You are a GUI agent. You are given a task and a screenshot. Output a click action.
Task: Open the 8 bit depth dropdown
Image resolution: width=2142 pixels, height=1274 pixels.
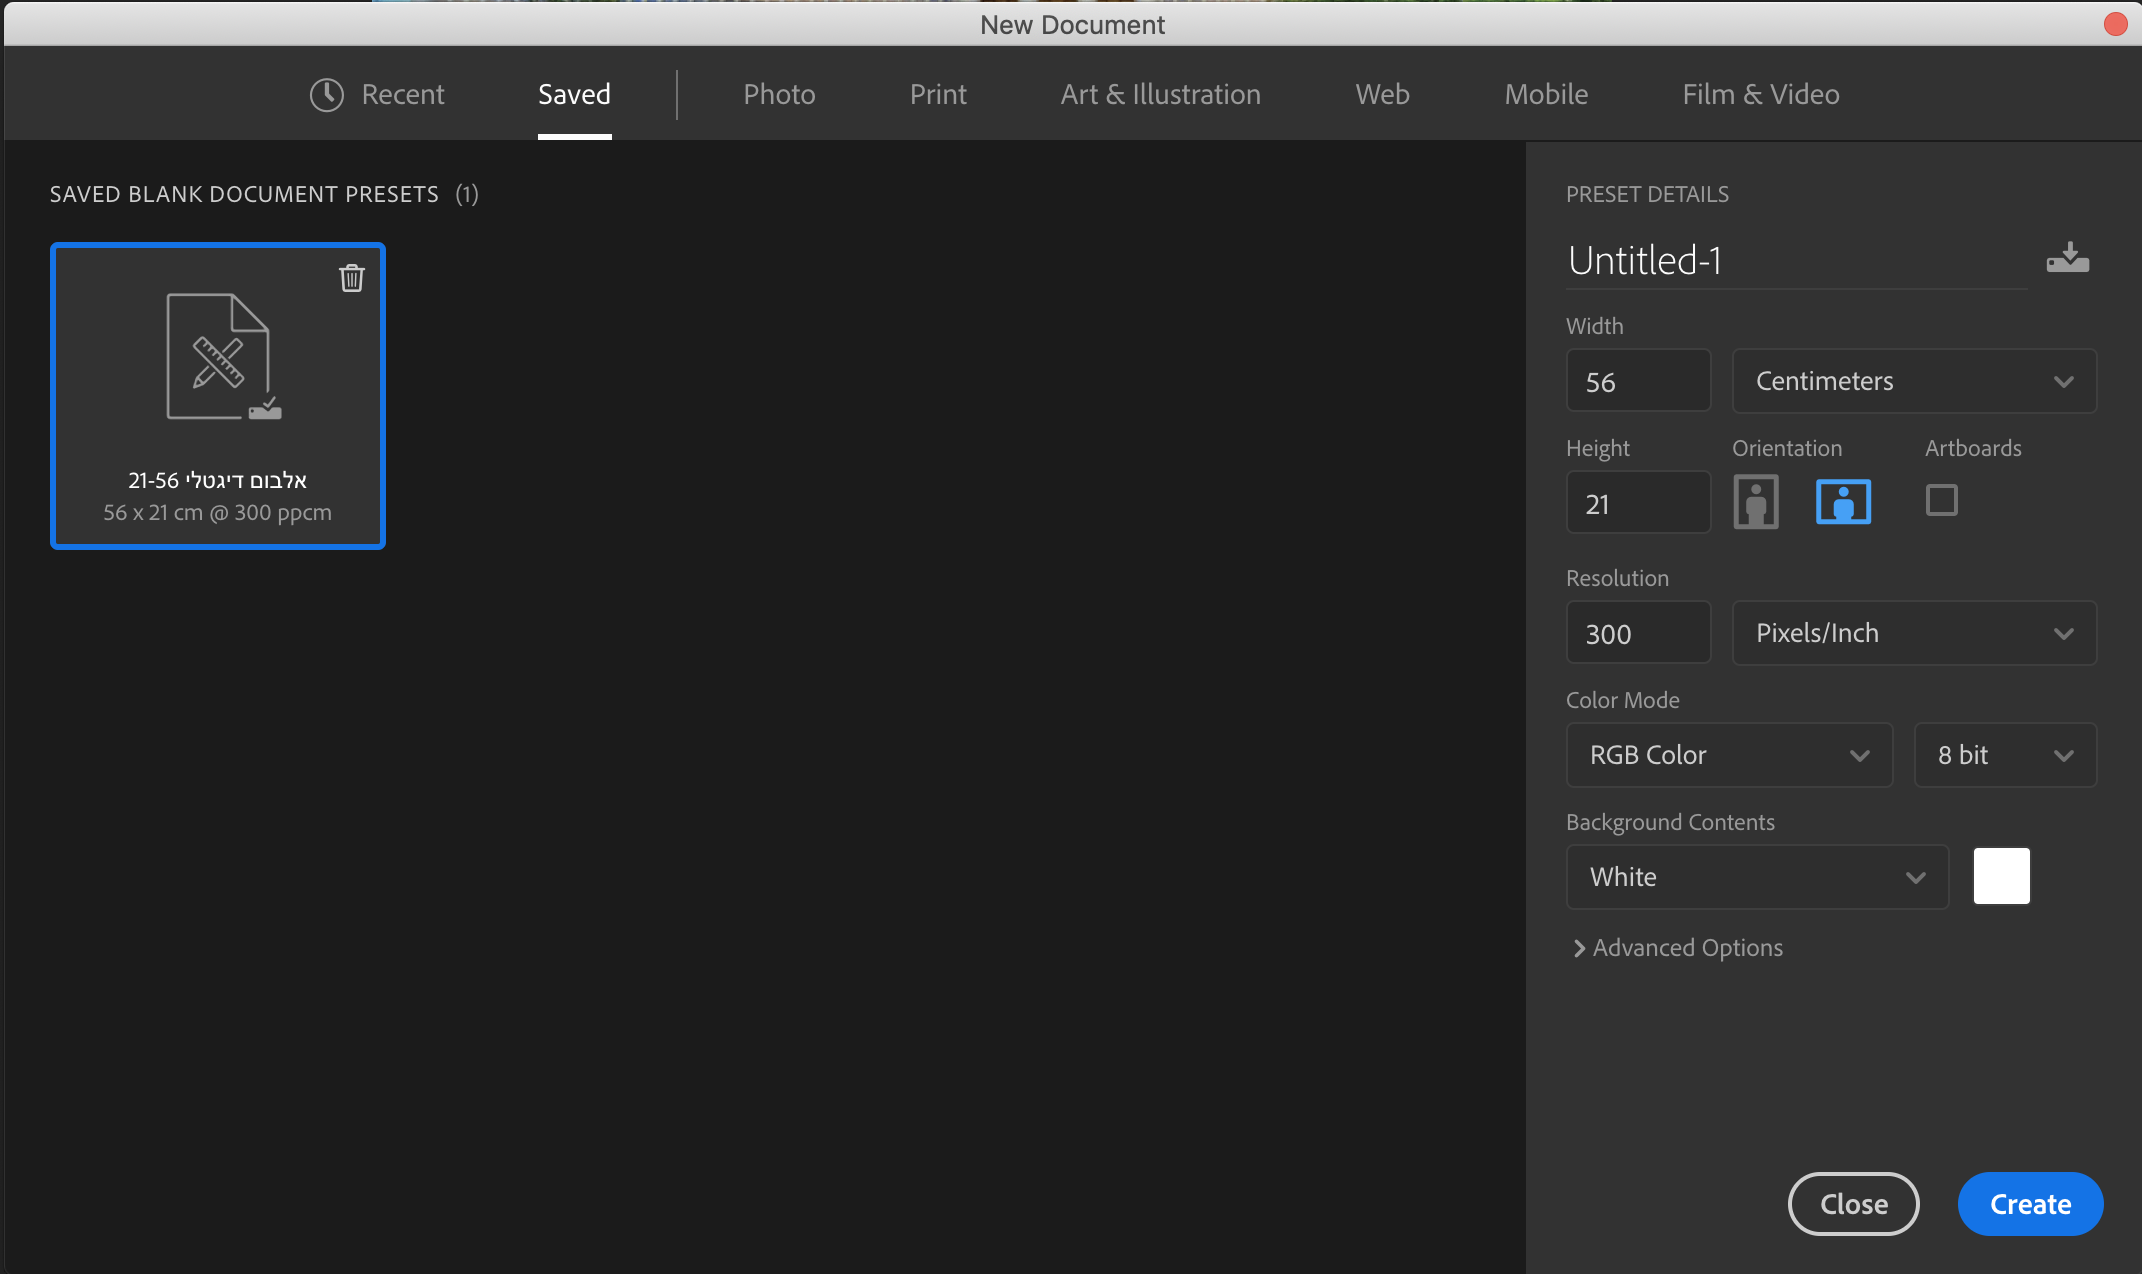click(2004, 755)
